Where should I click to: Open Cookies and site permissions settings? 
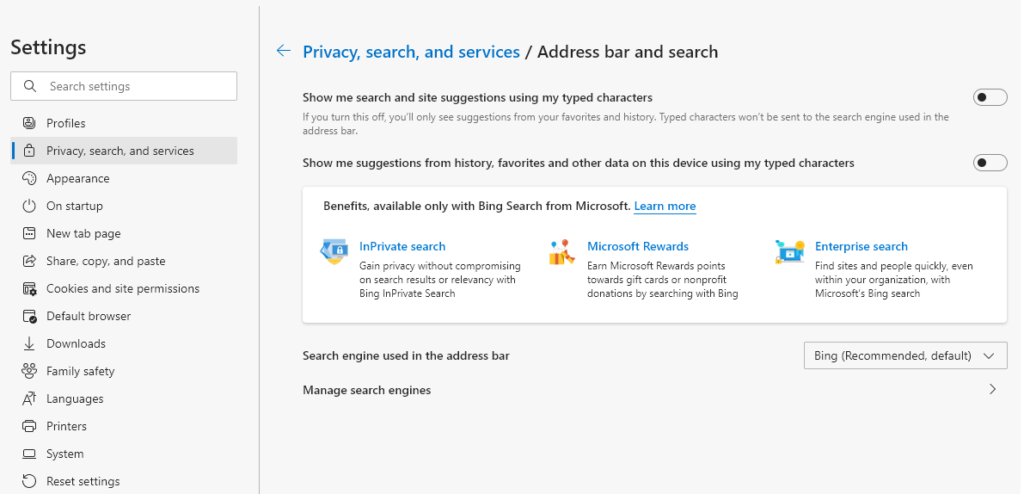(x=122, y=288)
